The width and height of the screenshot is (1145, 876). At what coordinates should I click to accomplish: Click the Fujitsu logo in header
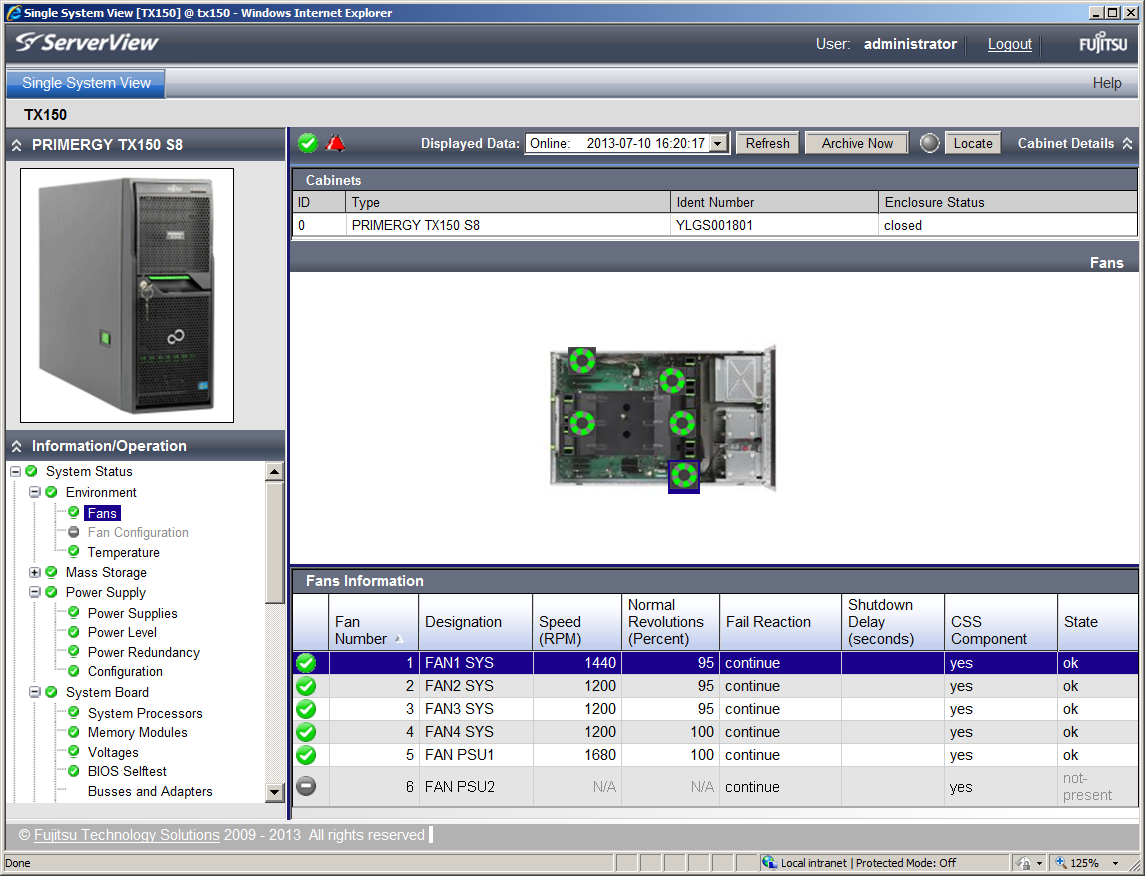pos(1103,44)
